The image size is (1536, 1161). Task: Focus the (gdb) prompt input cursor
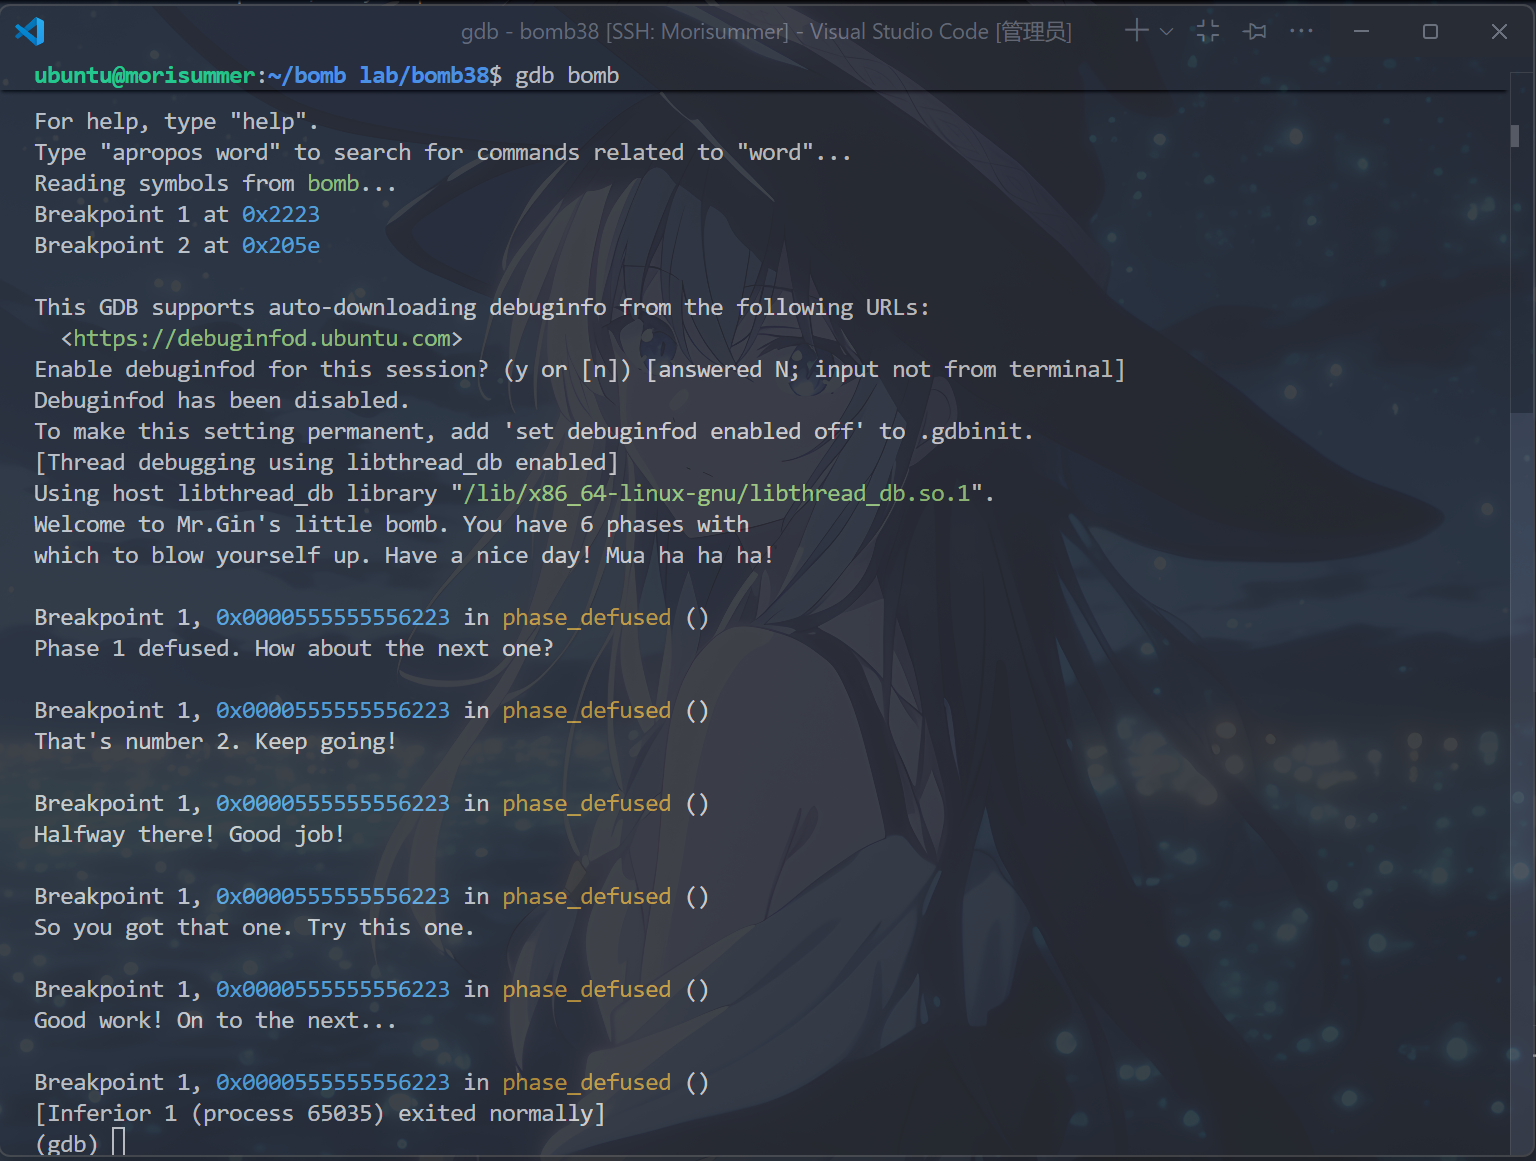click(x=119, y=1142)
